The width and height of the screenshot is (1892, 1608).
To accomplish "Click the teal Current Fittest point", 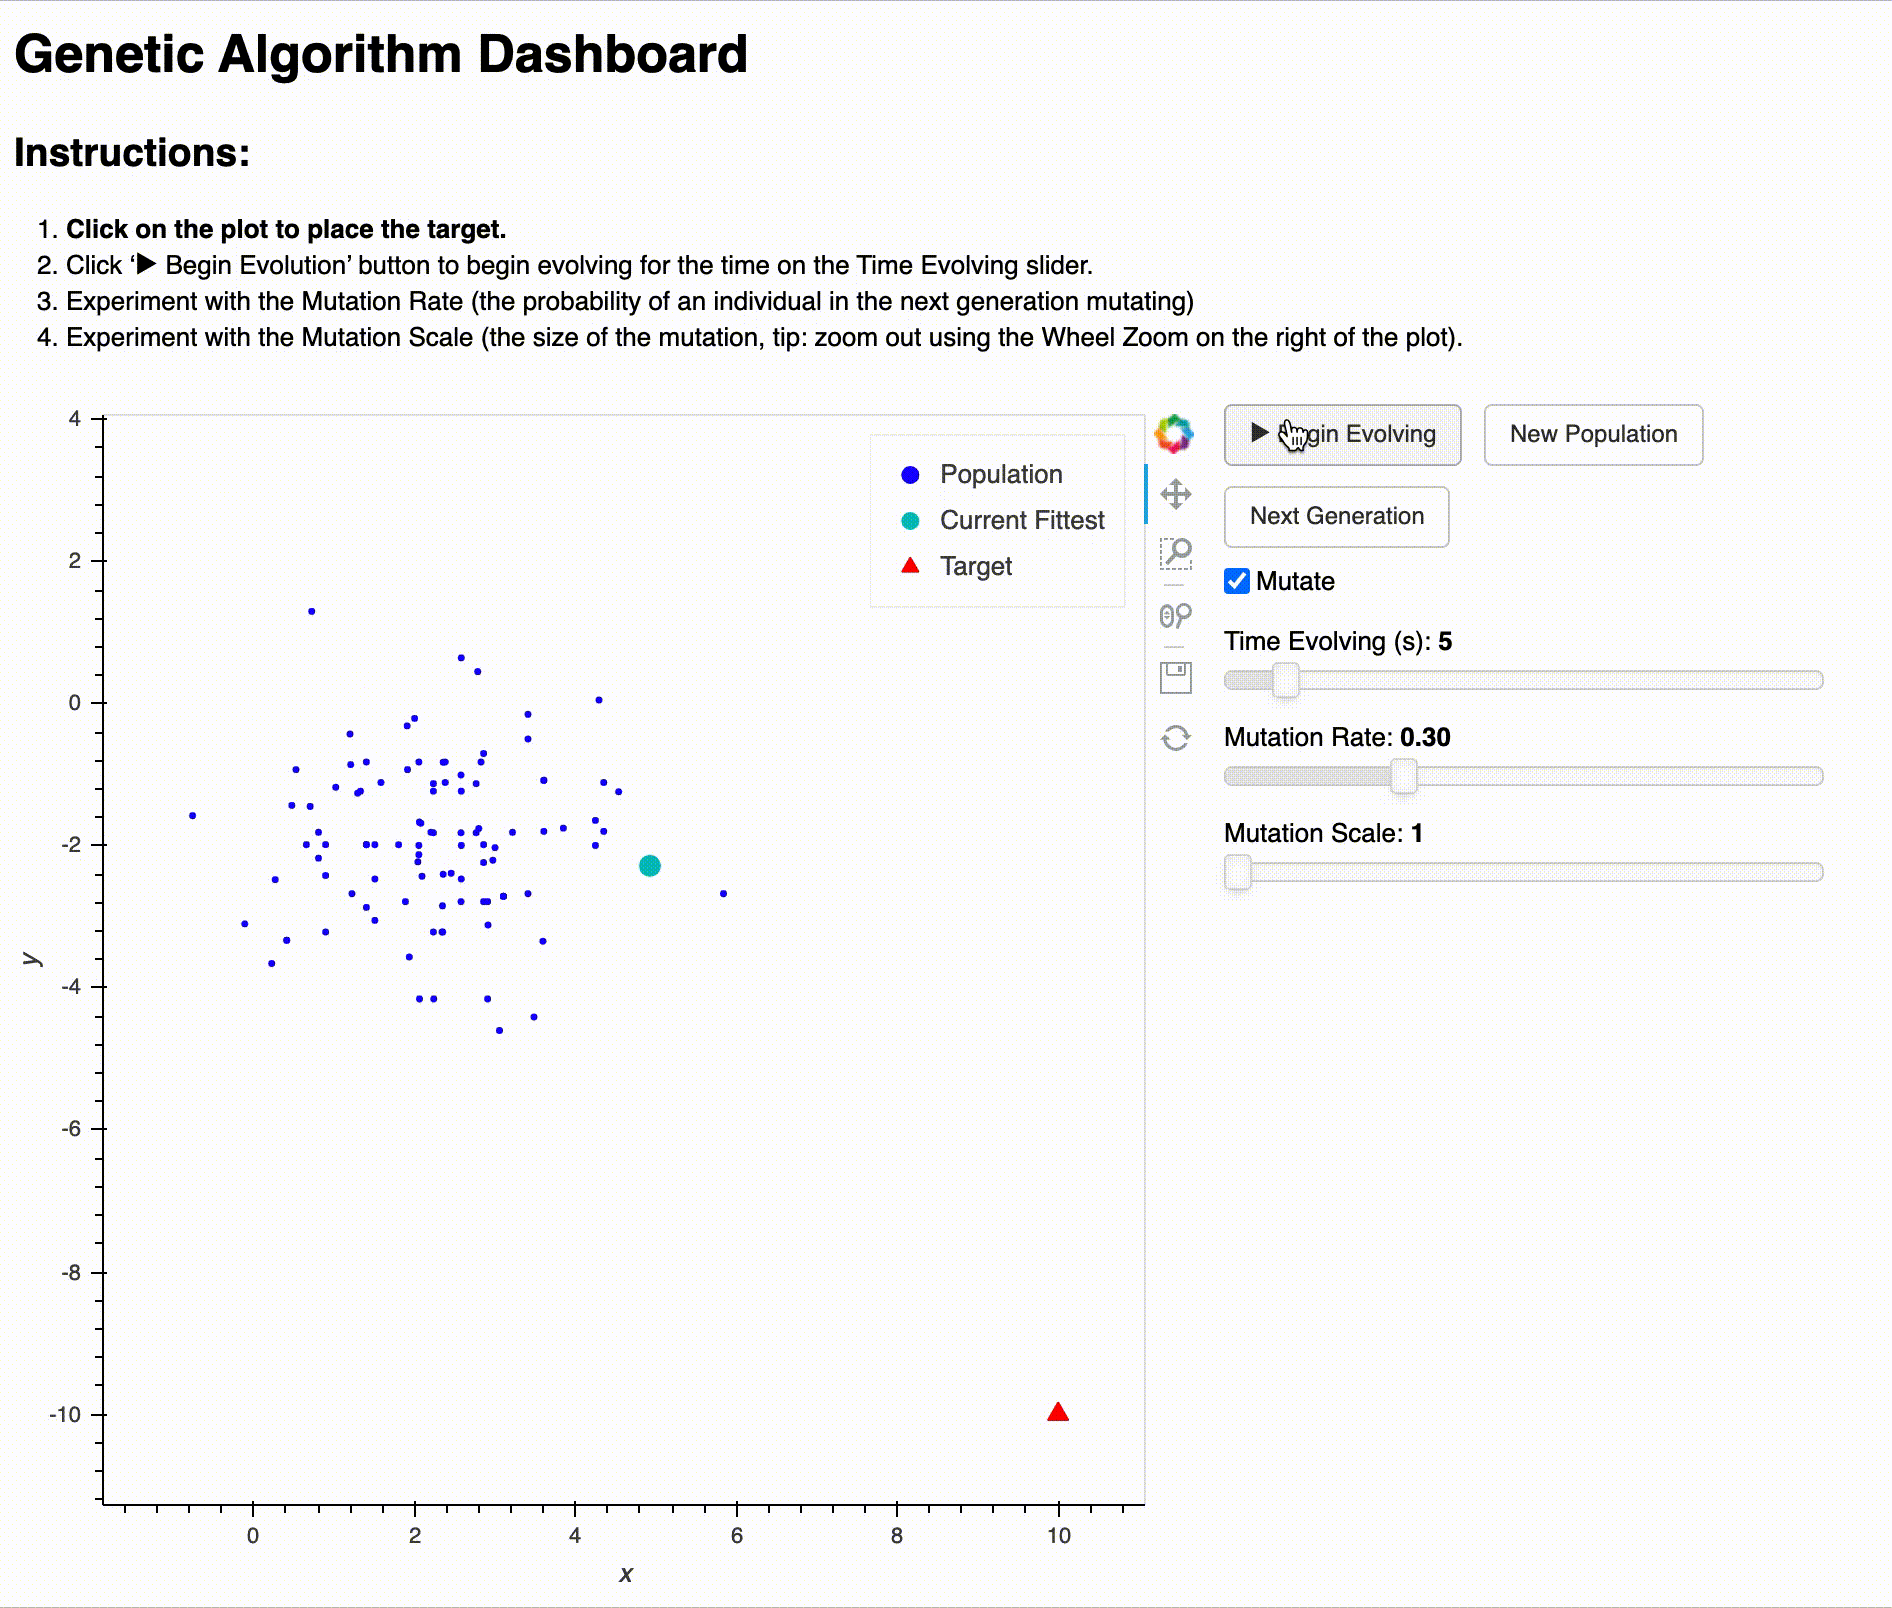I will click(650, 865).
